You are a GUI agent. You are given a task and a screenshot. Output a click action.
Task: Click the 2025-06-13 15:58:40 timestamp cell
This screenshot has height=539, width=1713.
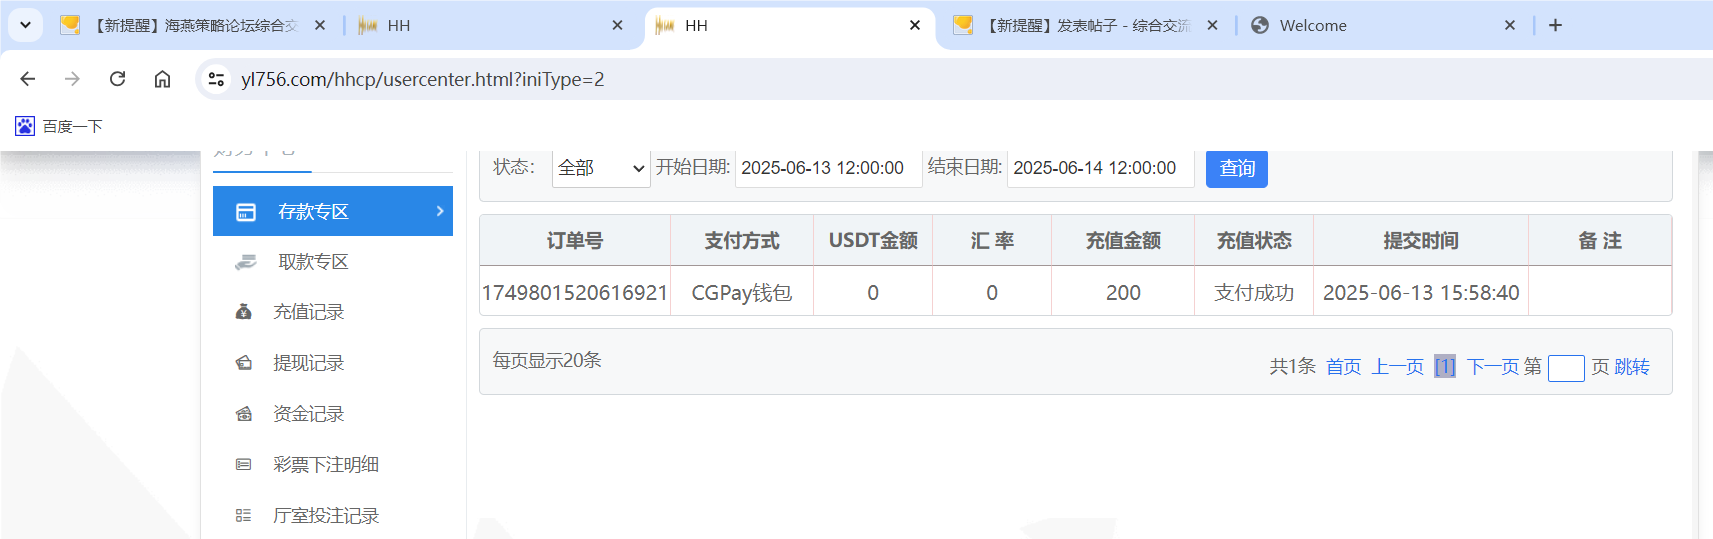point(1421,292)
